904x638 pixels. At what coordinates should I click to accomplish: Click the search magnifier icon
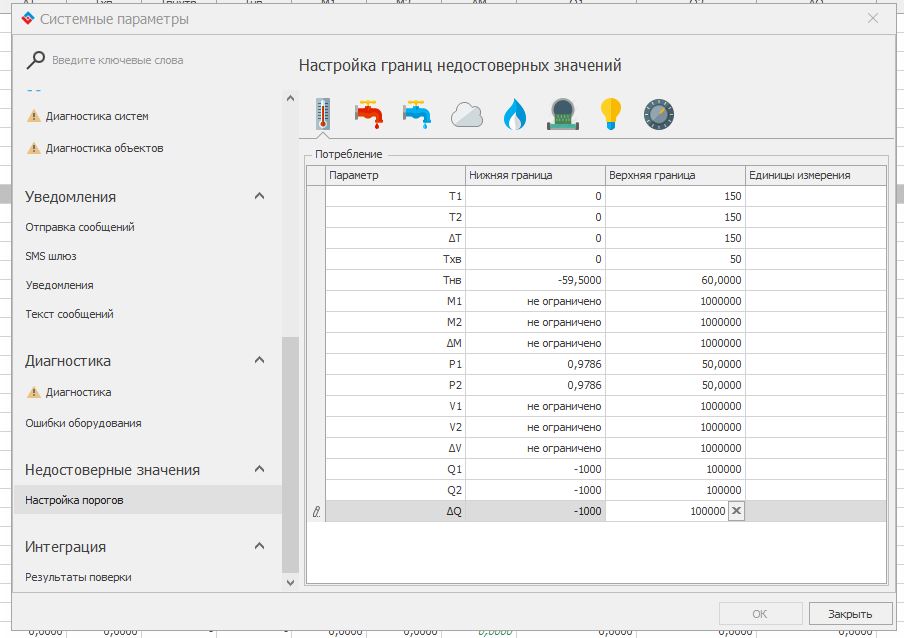[x=35, y=60]
